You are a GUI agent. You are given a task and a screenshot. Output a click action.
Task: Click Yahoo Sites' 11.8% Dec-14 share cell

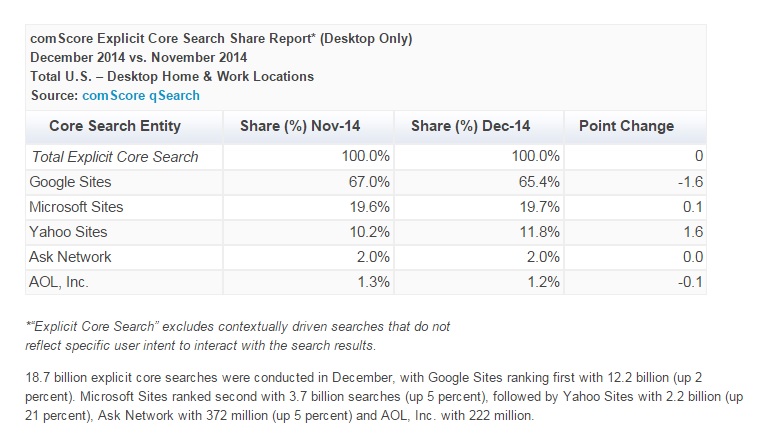tap(537, 232)
